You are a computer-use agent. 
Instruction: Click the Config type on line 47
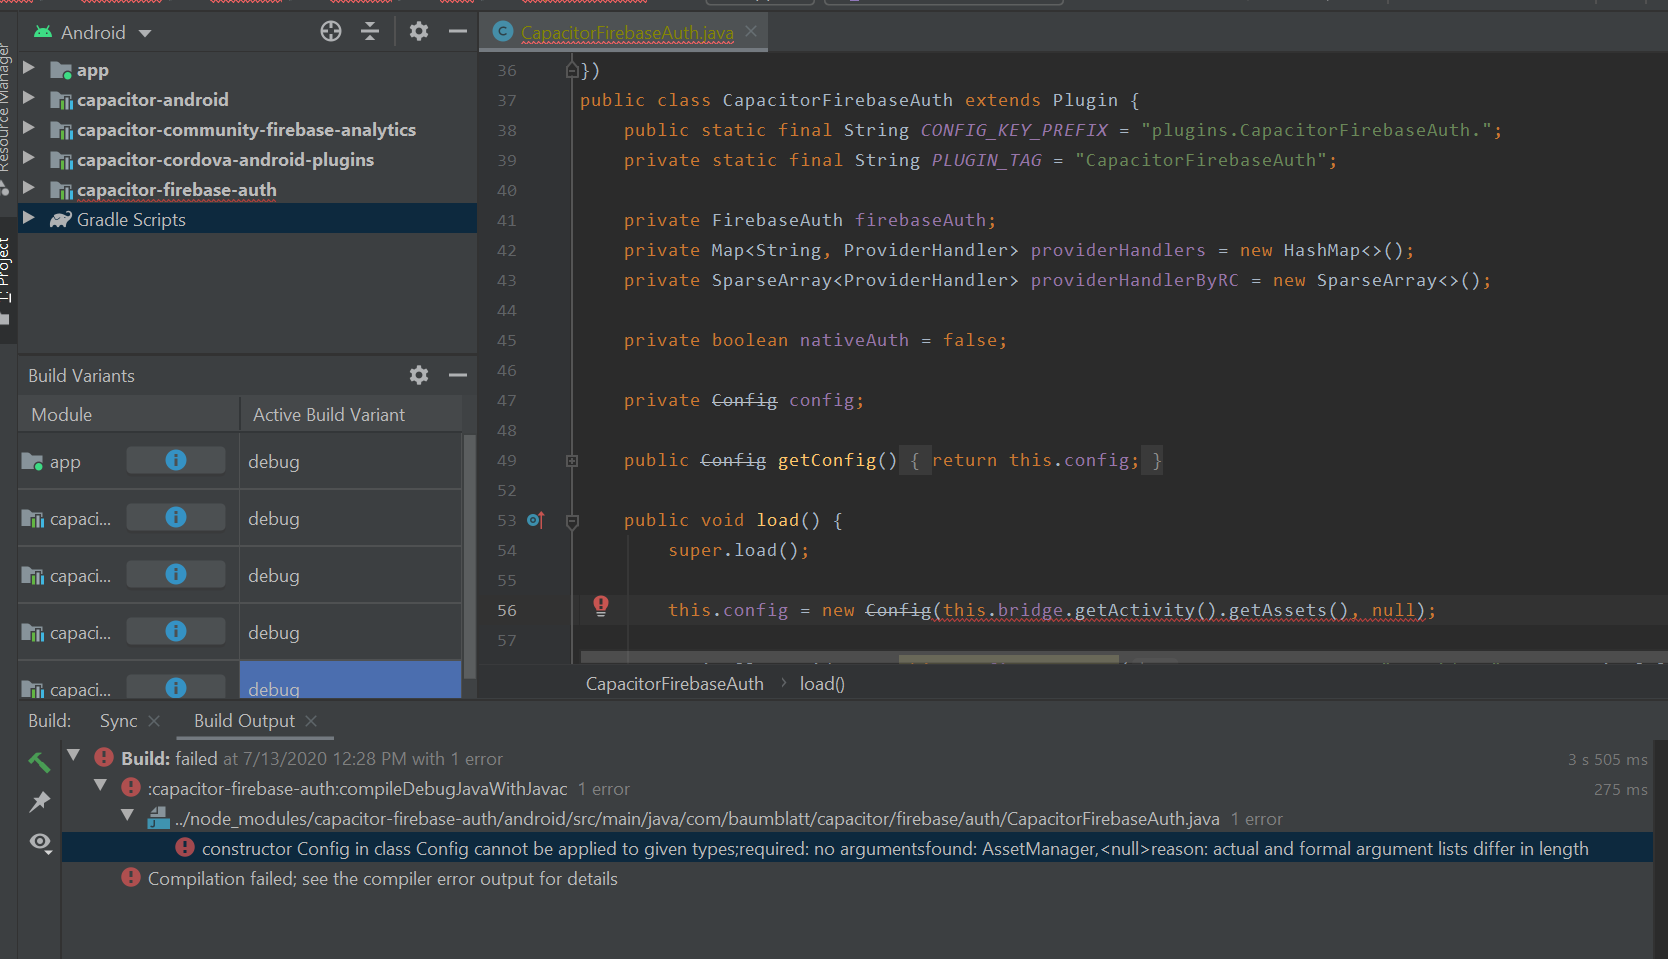pos(744,400)
